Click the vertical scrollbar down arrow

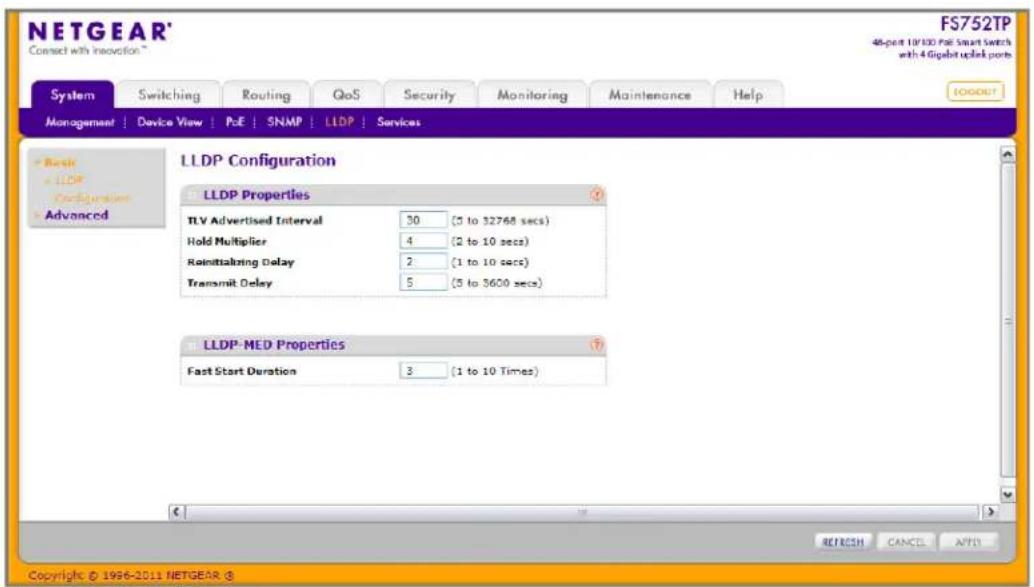click(1008, 494)
